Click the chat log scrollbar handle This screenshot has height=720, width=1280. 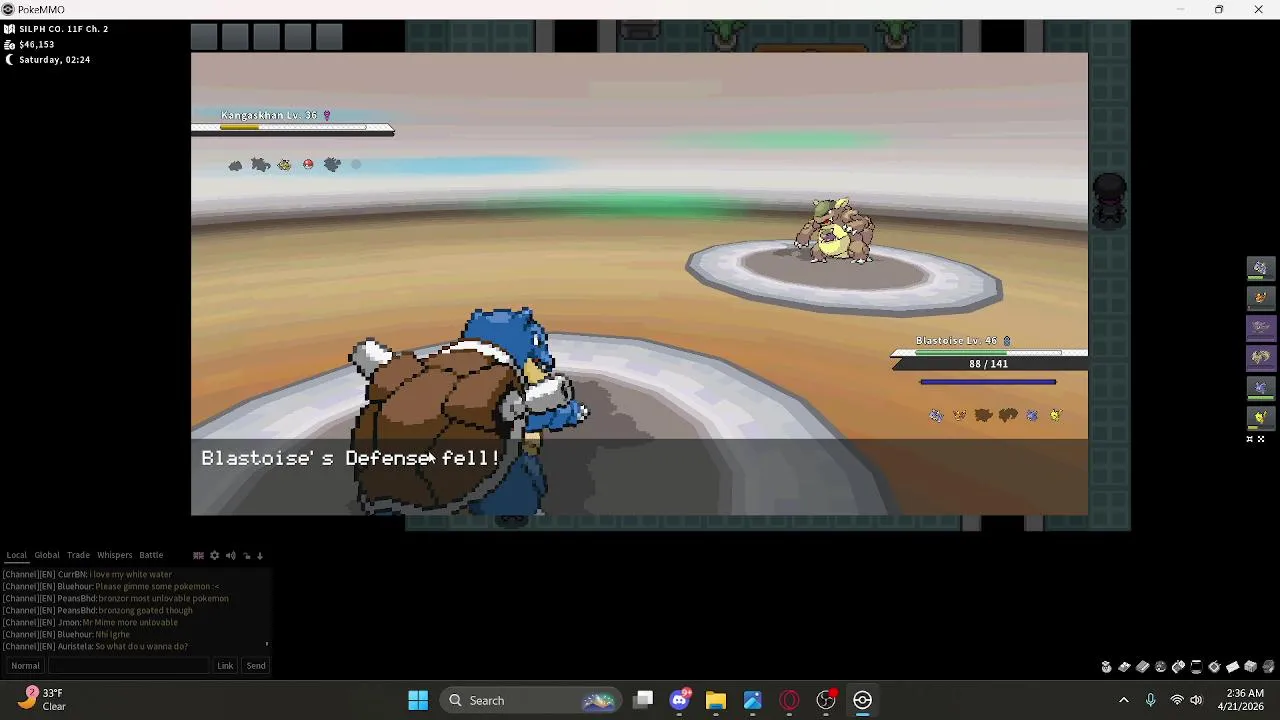pos(266,645)
